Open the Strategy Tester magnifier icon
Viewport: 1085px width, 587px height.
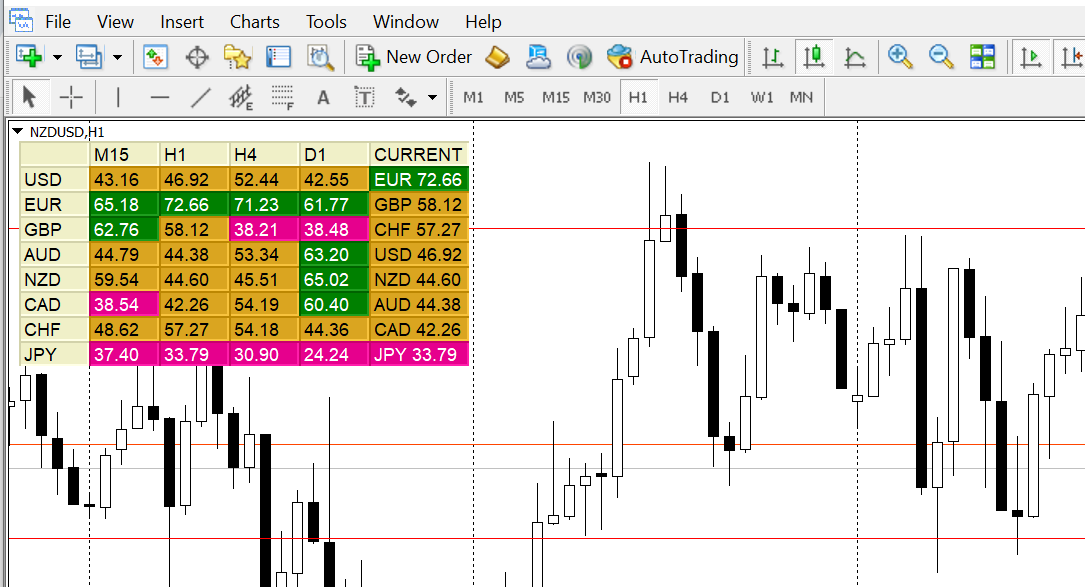coord(320,57)
